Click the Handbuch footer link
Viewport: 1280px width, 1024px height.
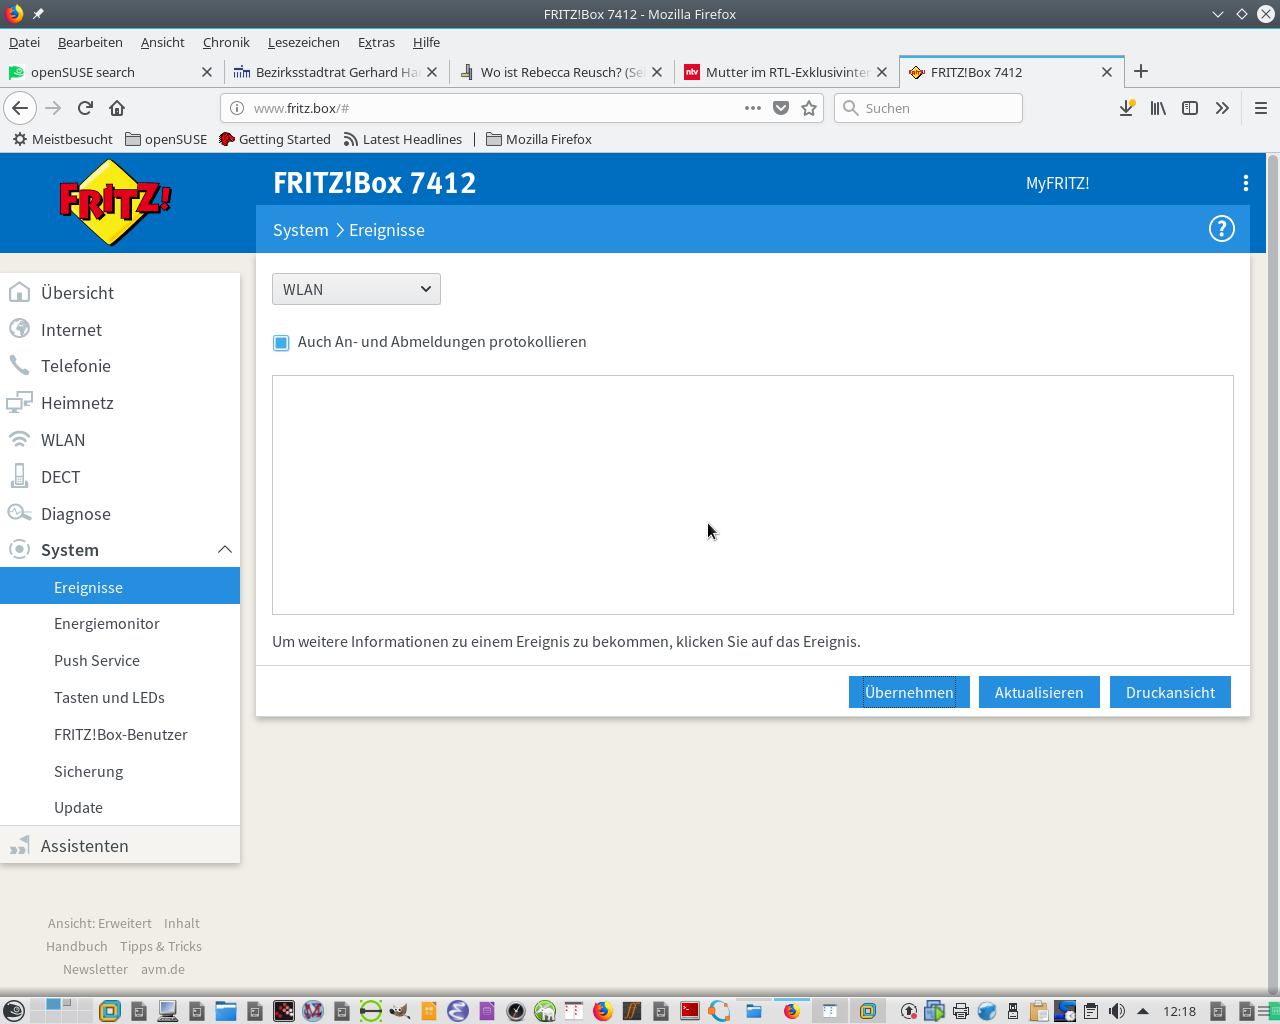tap(76, 946)
